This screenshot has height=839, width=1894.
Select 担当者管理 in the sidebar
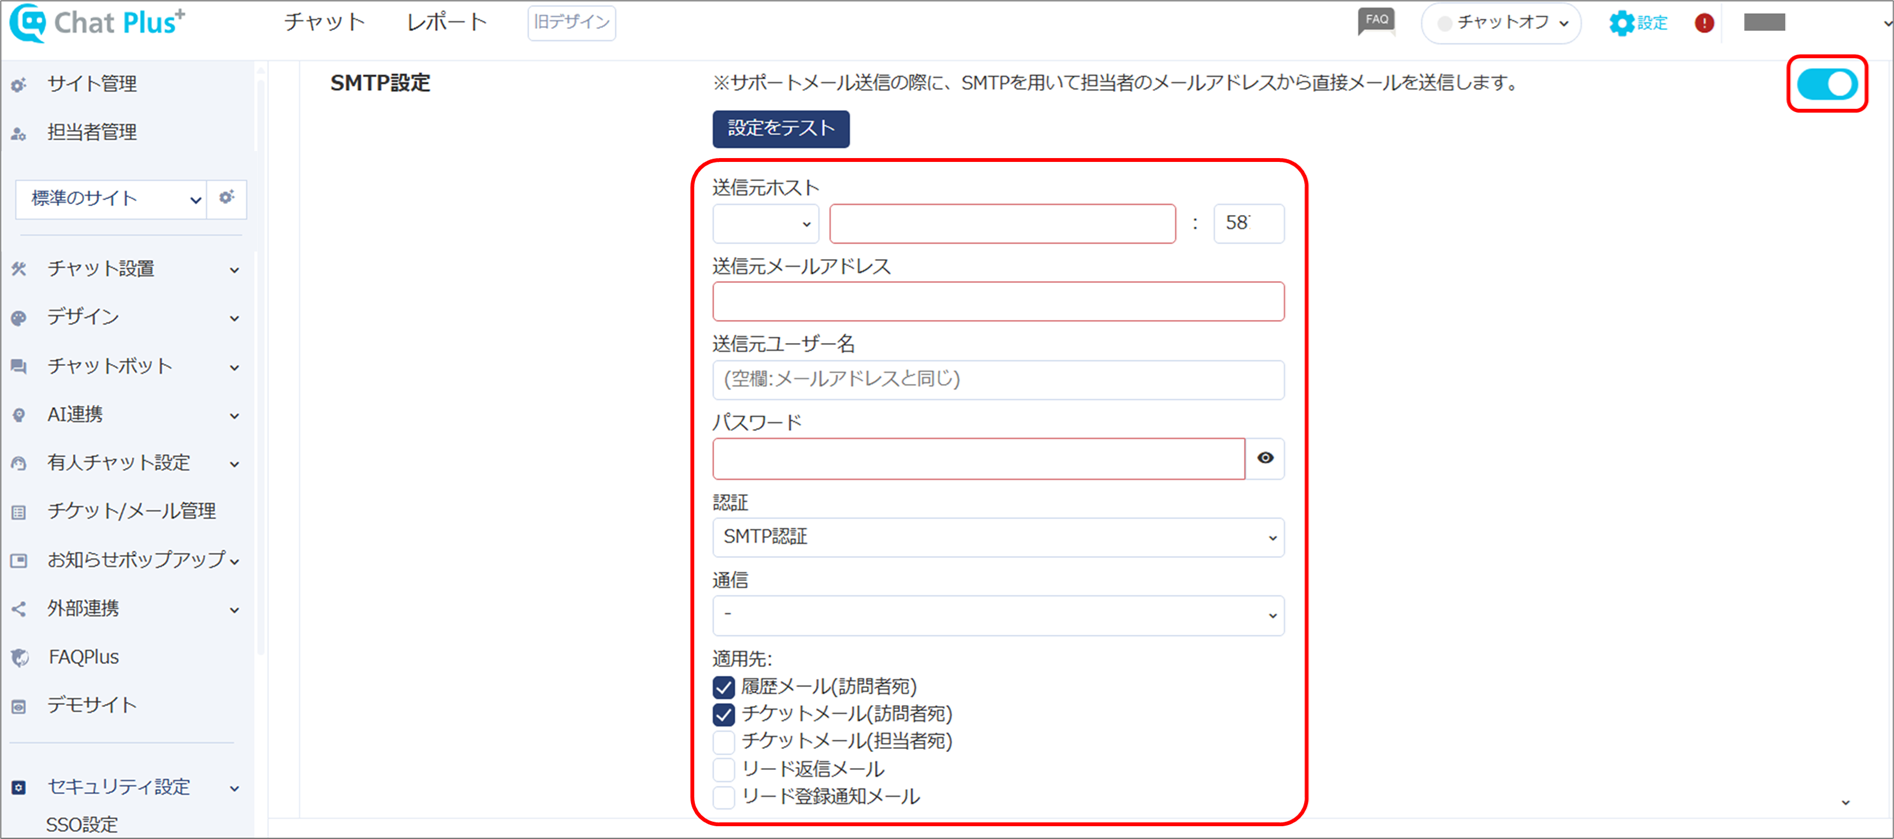92,132
